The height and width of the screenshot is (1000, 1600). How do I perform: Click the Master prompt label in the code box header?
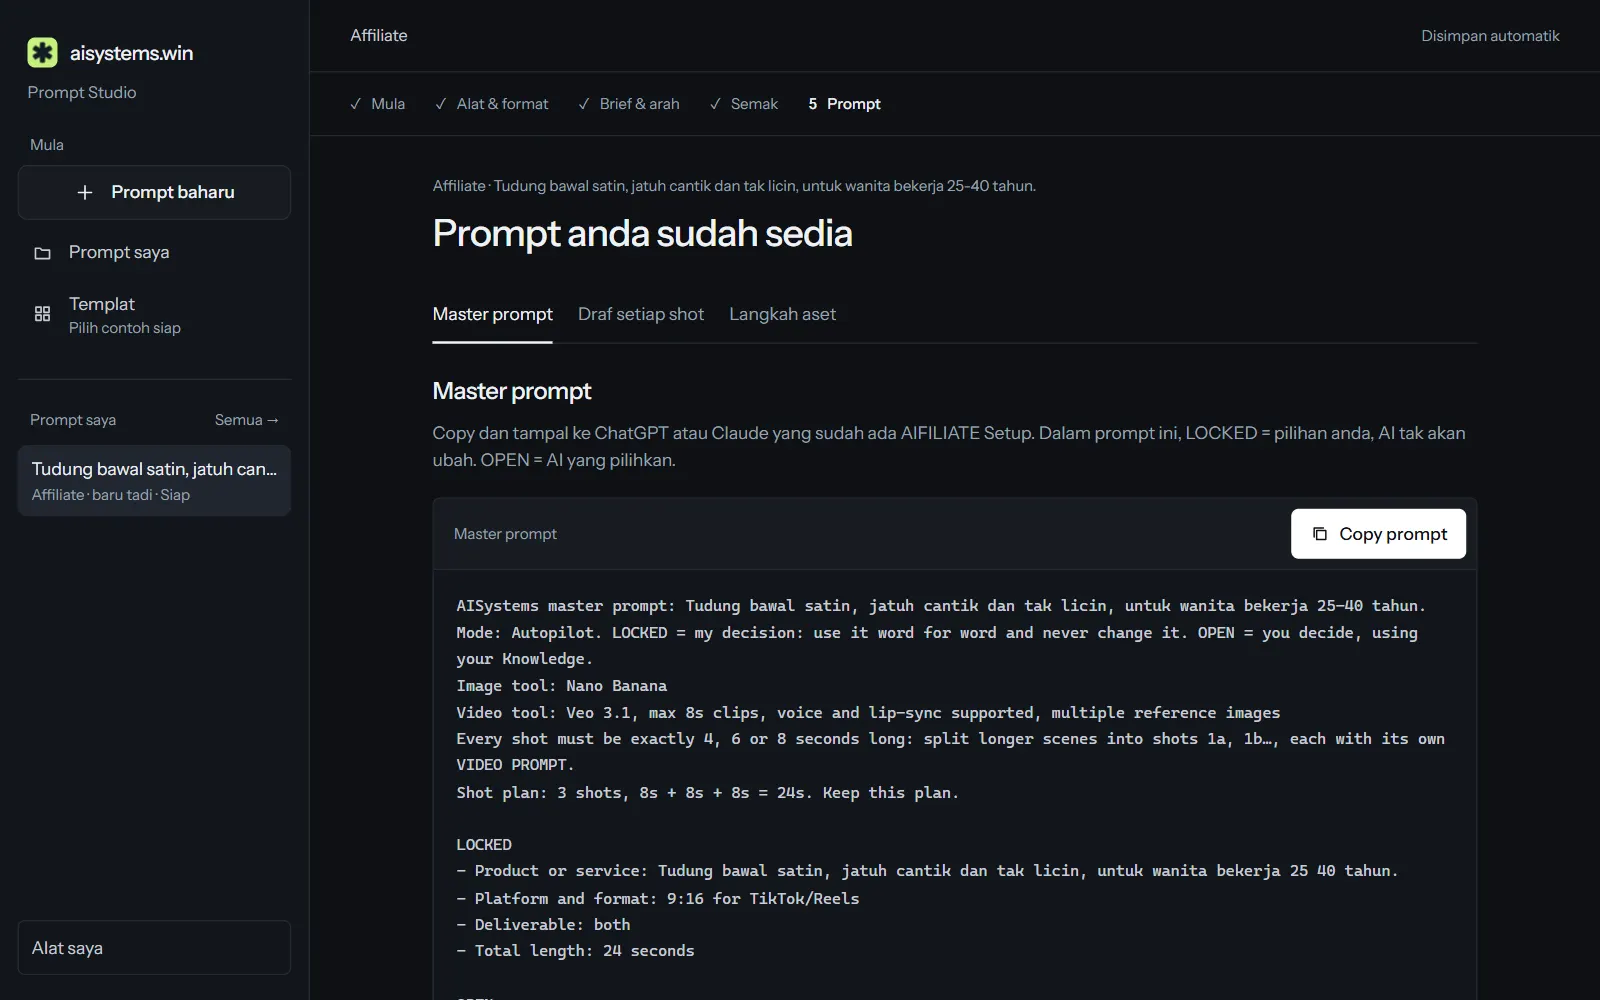point(505,534)
